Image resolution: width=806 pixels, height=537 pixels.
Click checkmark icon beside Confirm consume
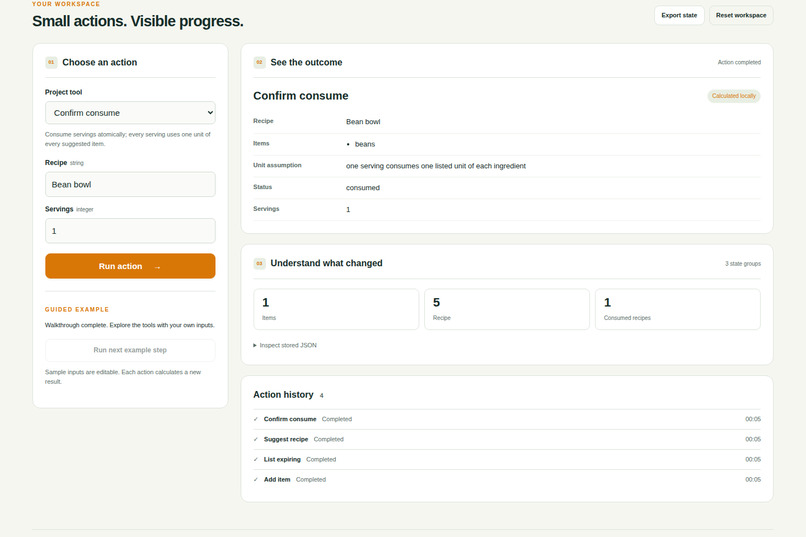click(255, 419)
